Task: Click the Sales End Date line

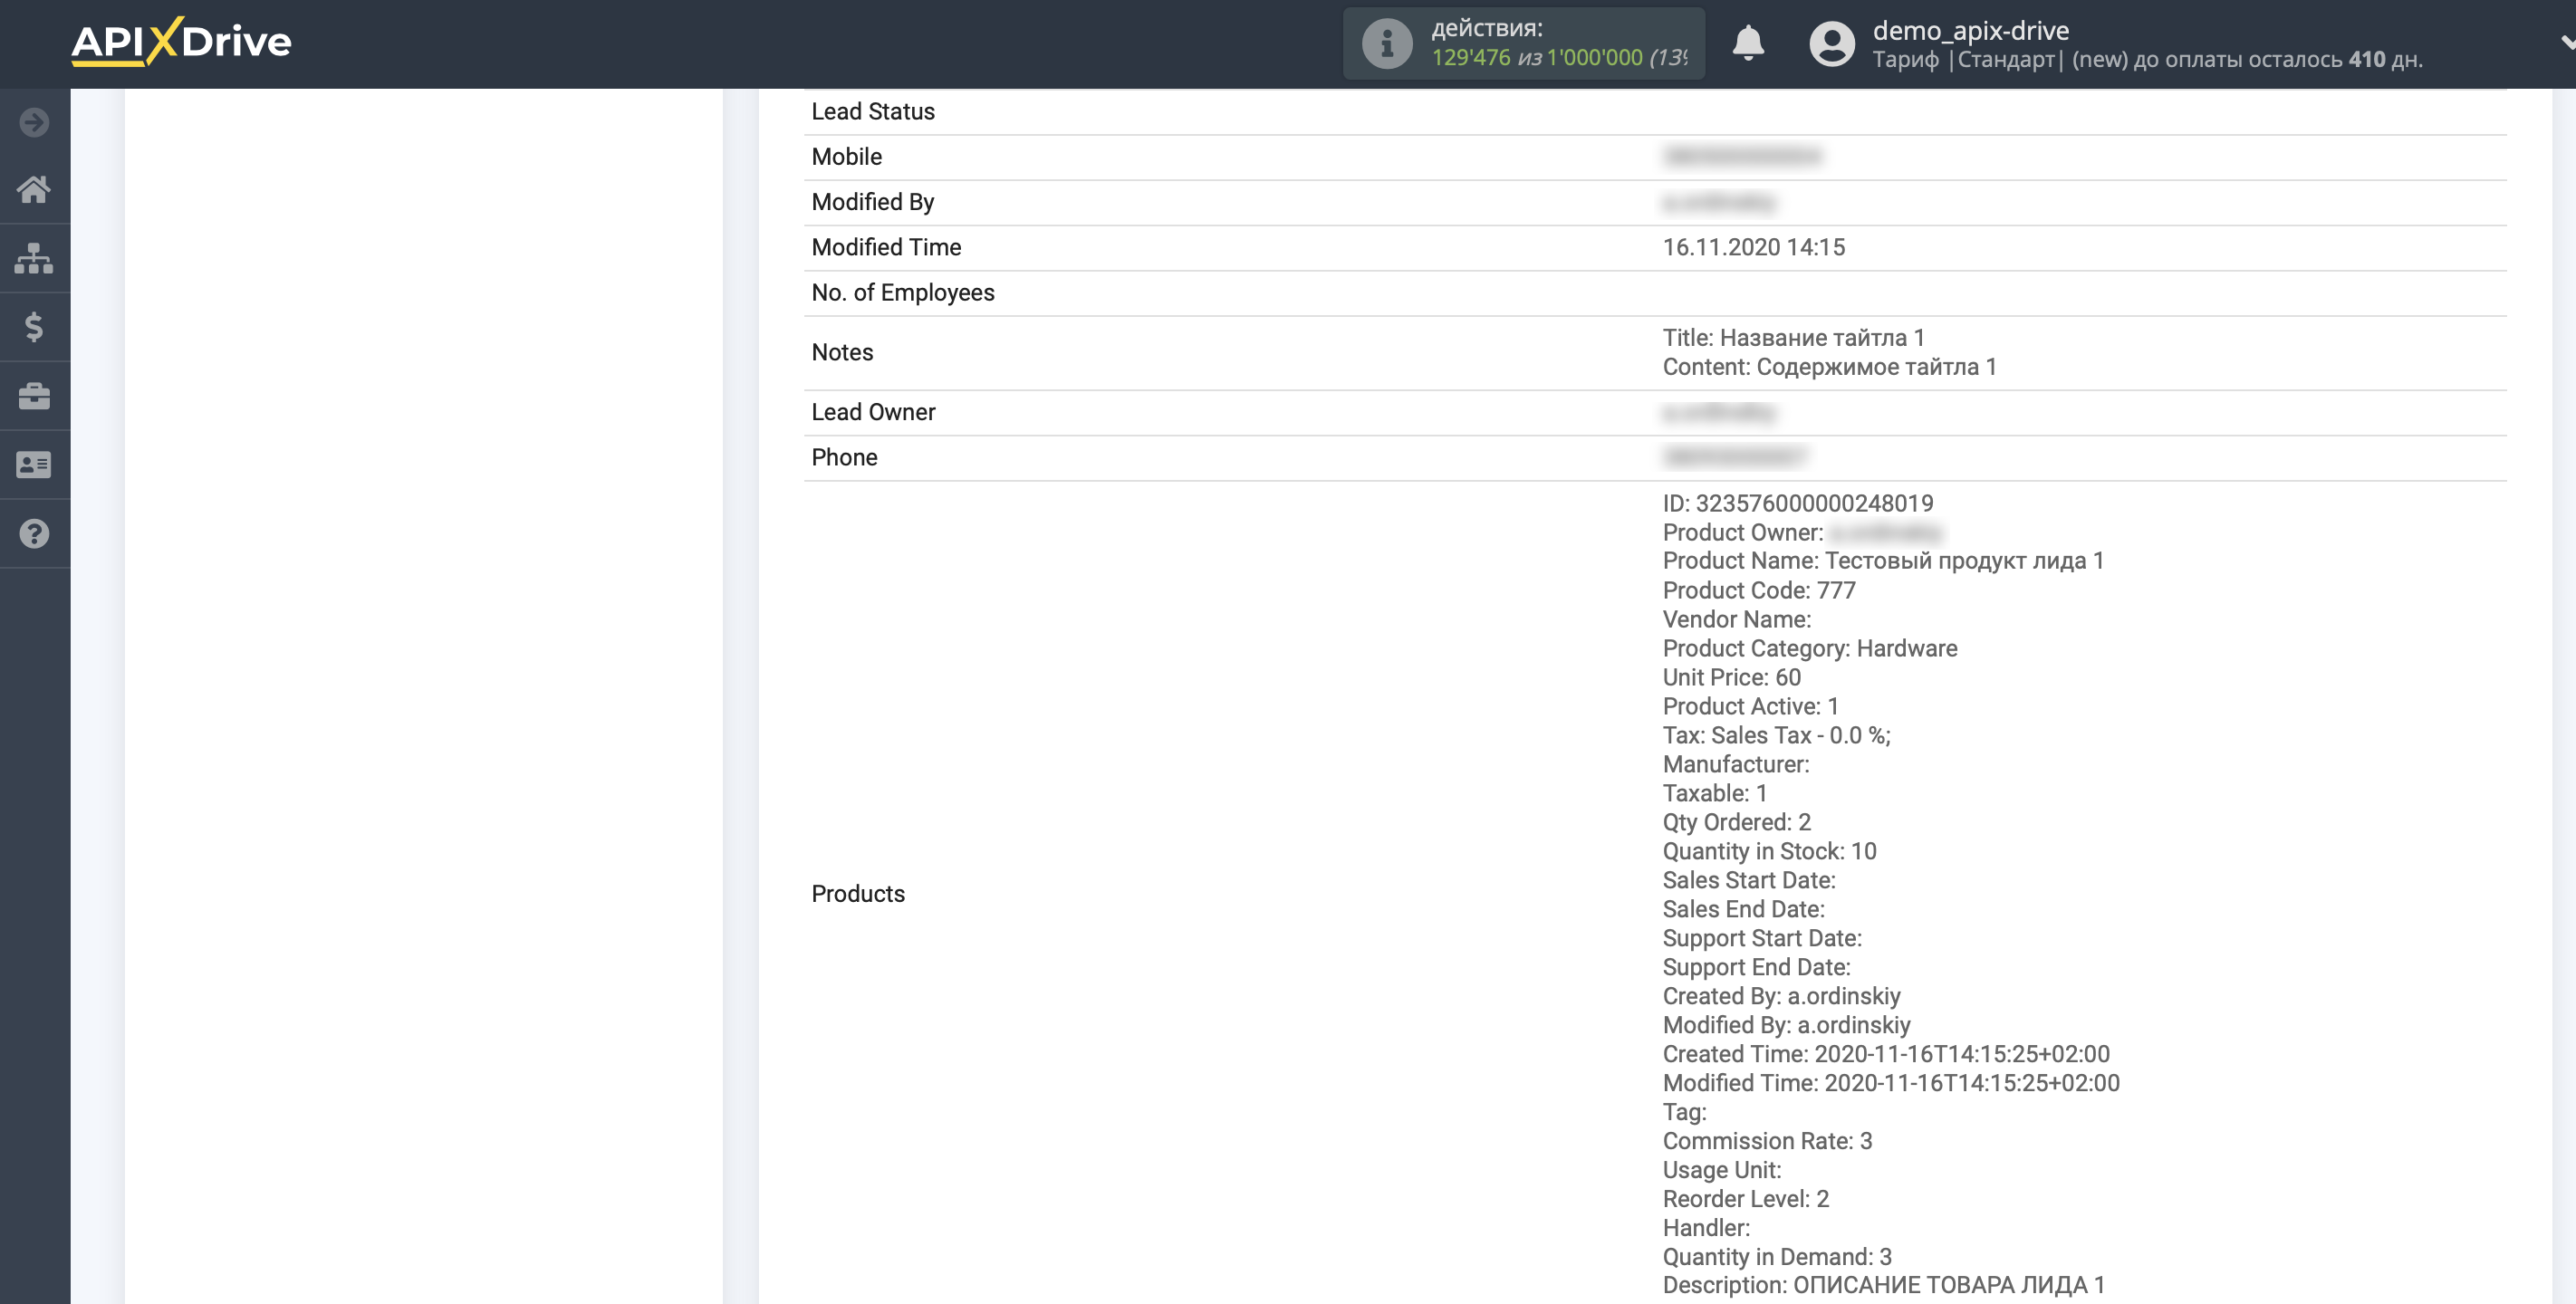Action: 1743,909
